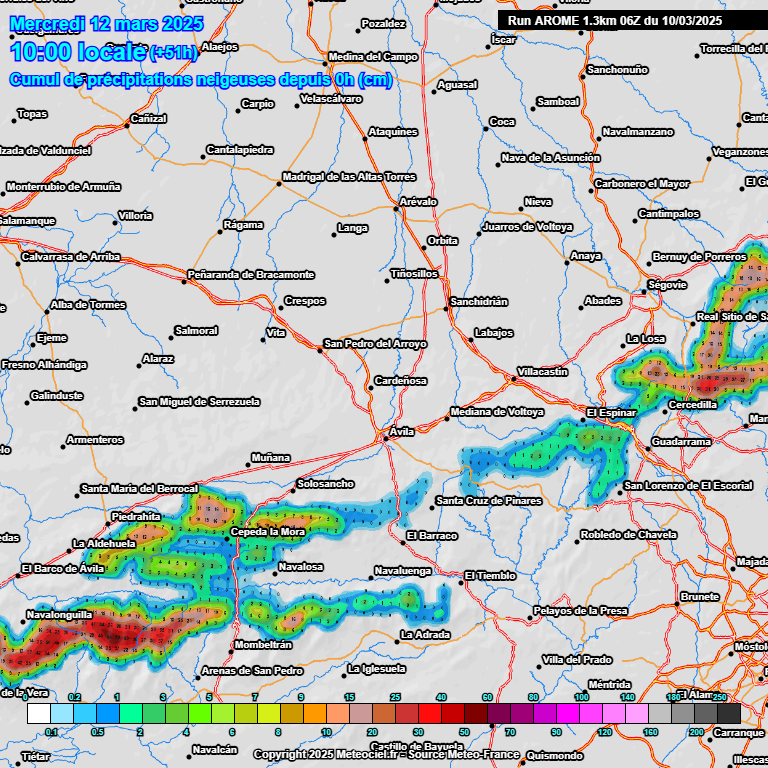Screen dimensions: 768x768
Task: Click the bright red legend swatch after 30
Action: 430,714
